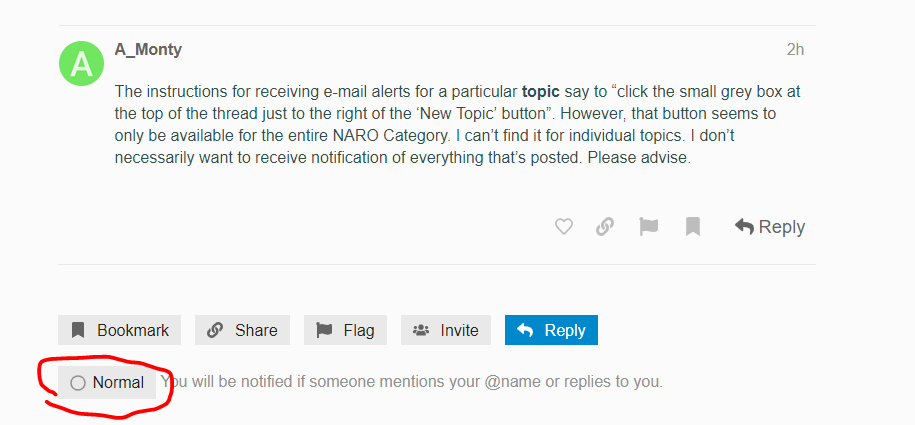
Task: Click the bold word topic in post
Action: (541, 92)
